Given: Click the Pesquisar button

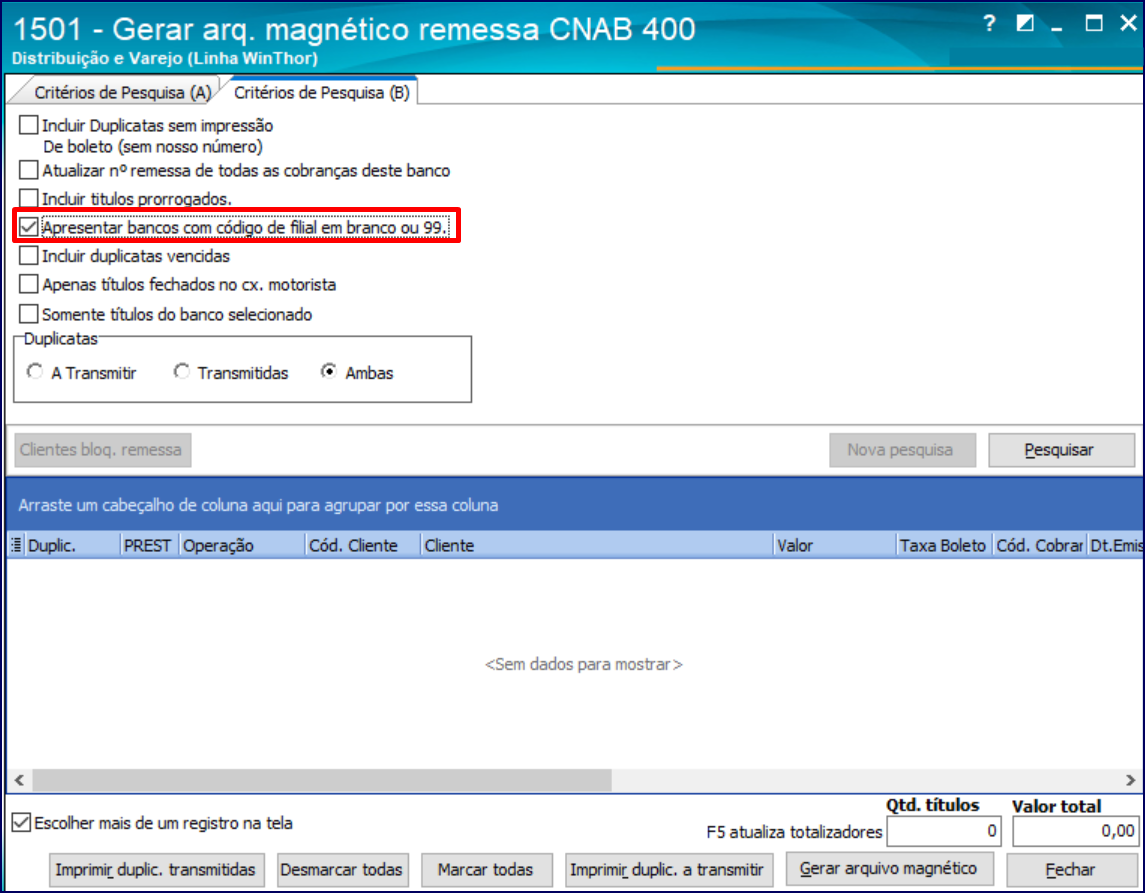Looking at the screenshot, I should [x=1061, y=450].
